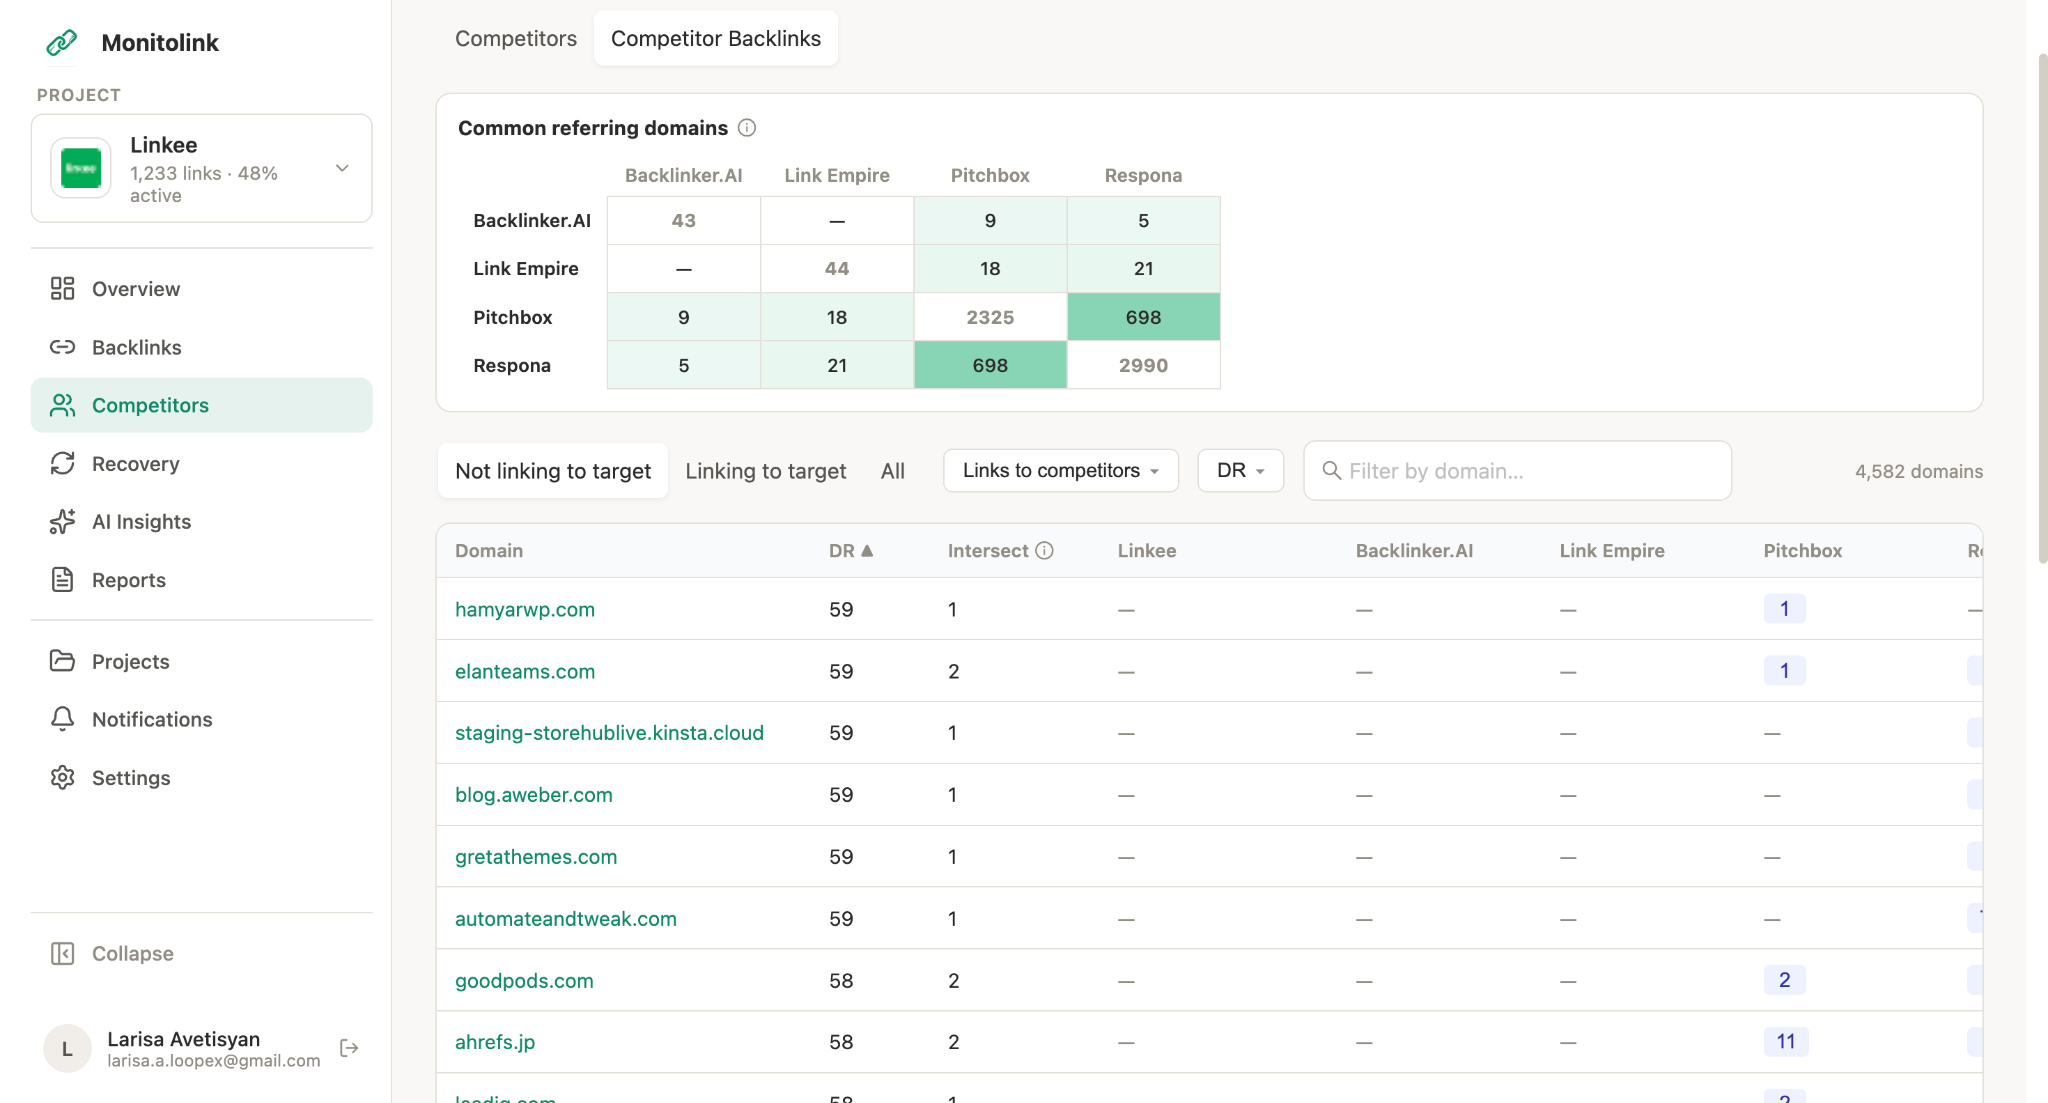Click the log out icon beside Larisa Avetisyan
This screenshot has height=1103, width=2048.
(x=349, y=1048)
